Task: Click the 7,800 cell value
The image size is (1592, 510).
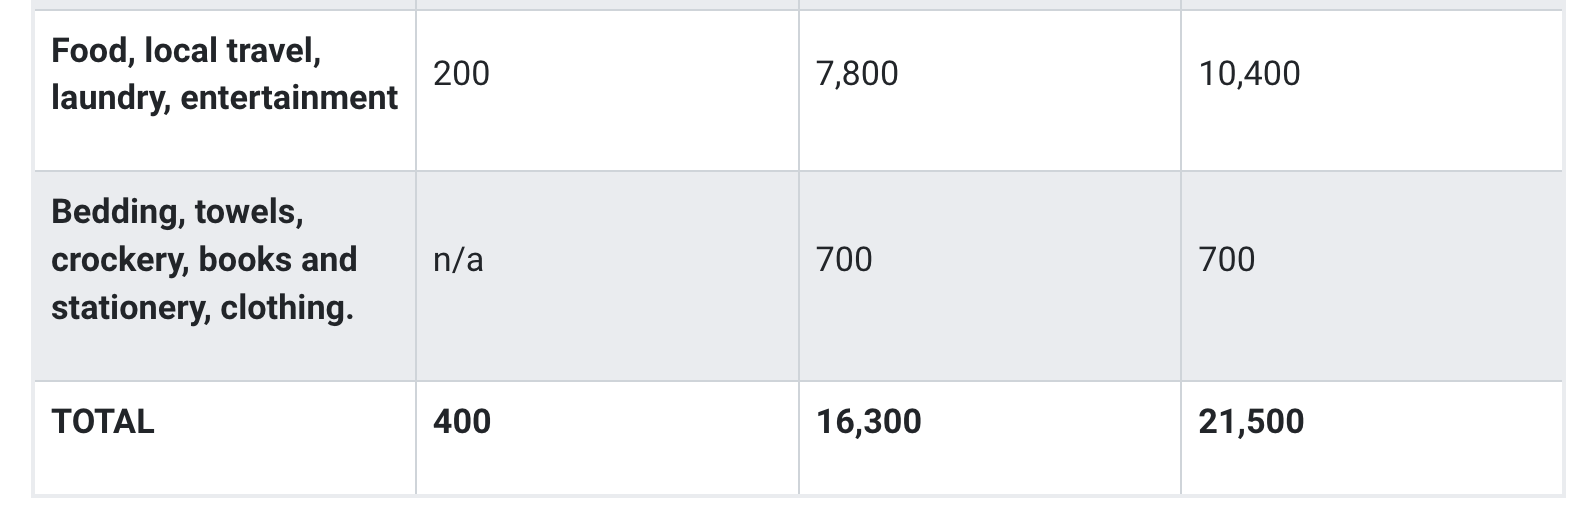Action: [857, 73]
